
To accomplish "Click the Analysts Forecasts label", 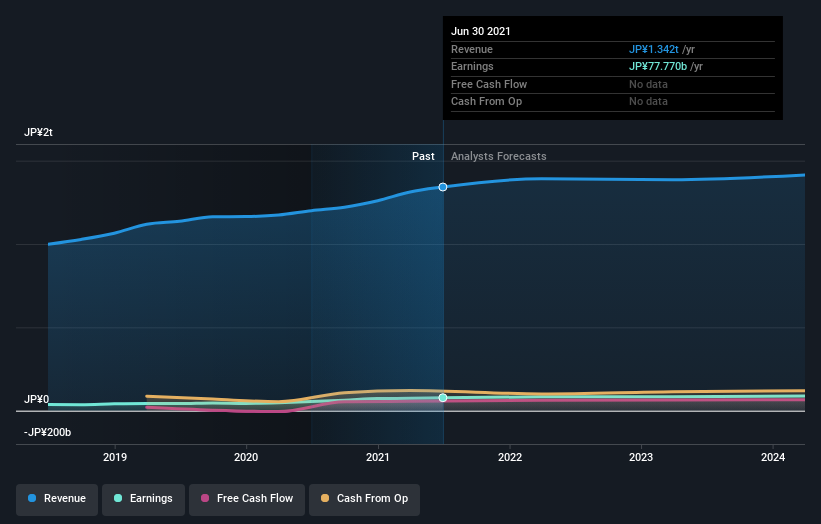I will pyautogui.click(x=498, y=157).
